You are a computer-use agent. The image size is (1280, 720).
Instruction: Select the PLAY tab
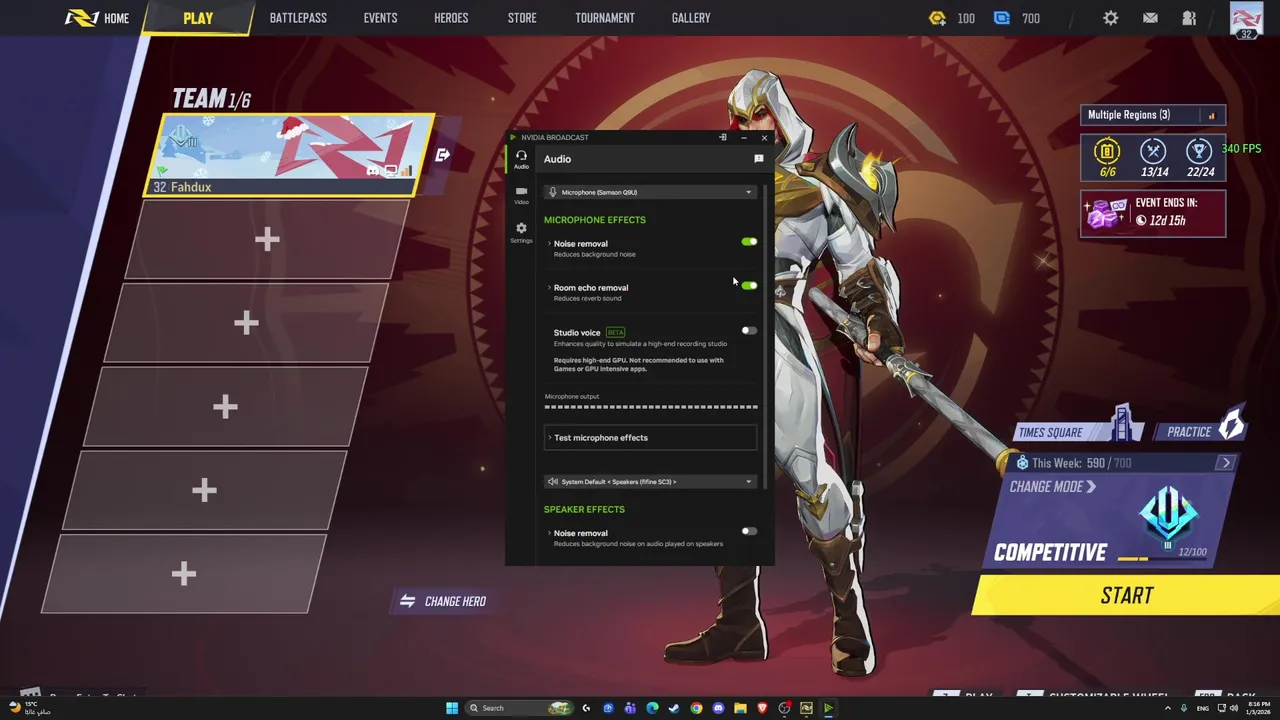pyautogui.click(x=198, y=18)
